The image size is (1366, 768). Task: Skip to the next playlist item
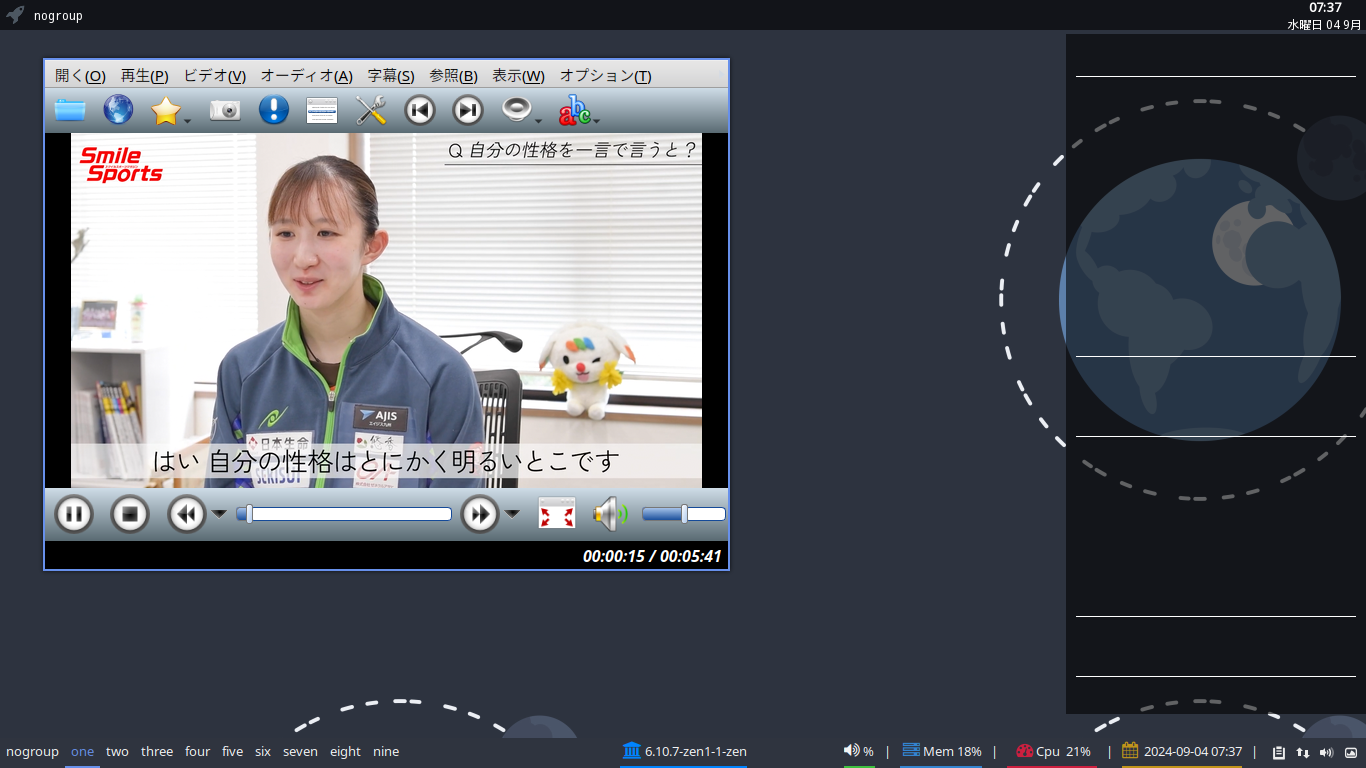(x=468, y=110)
